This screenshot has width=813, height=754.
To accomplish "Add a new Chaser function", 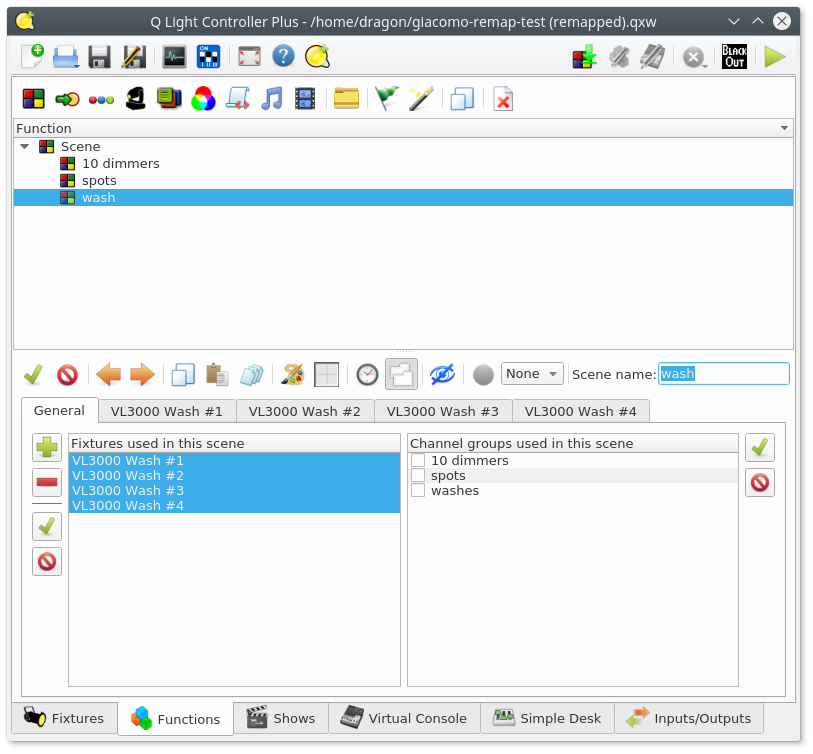I will click(x=67, y=99).
